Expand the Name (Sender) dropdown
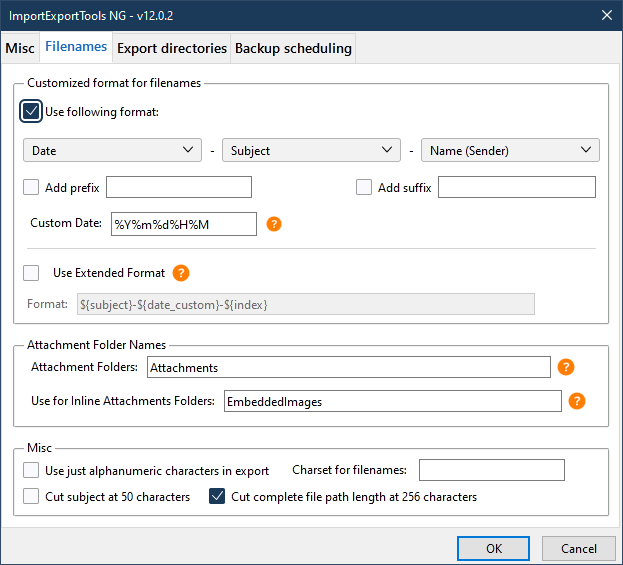The width and height of the screenshot is (623, 565). [510, 150]
